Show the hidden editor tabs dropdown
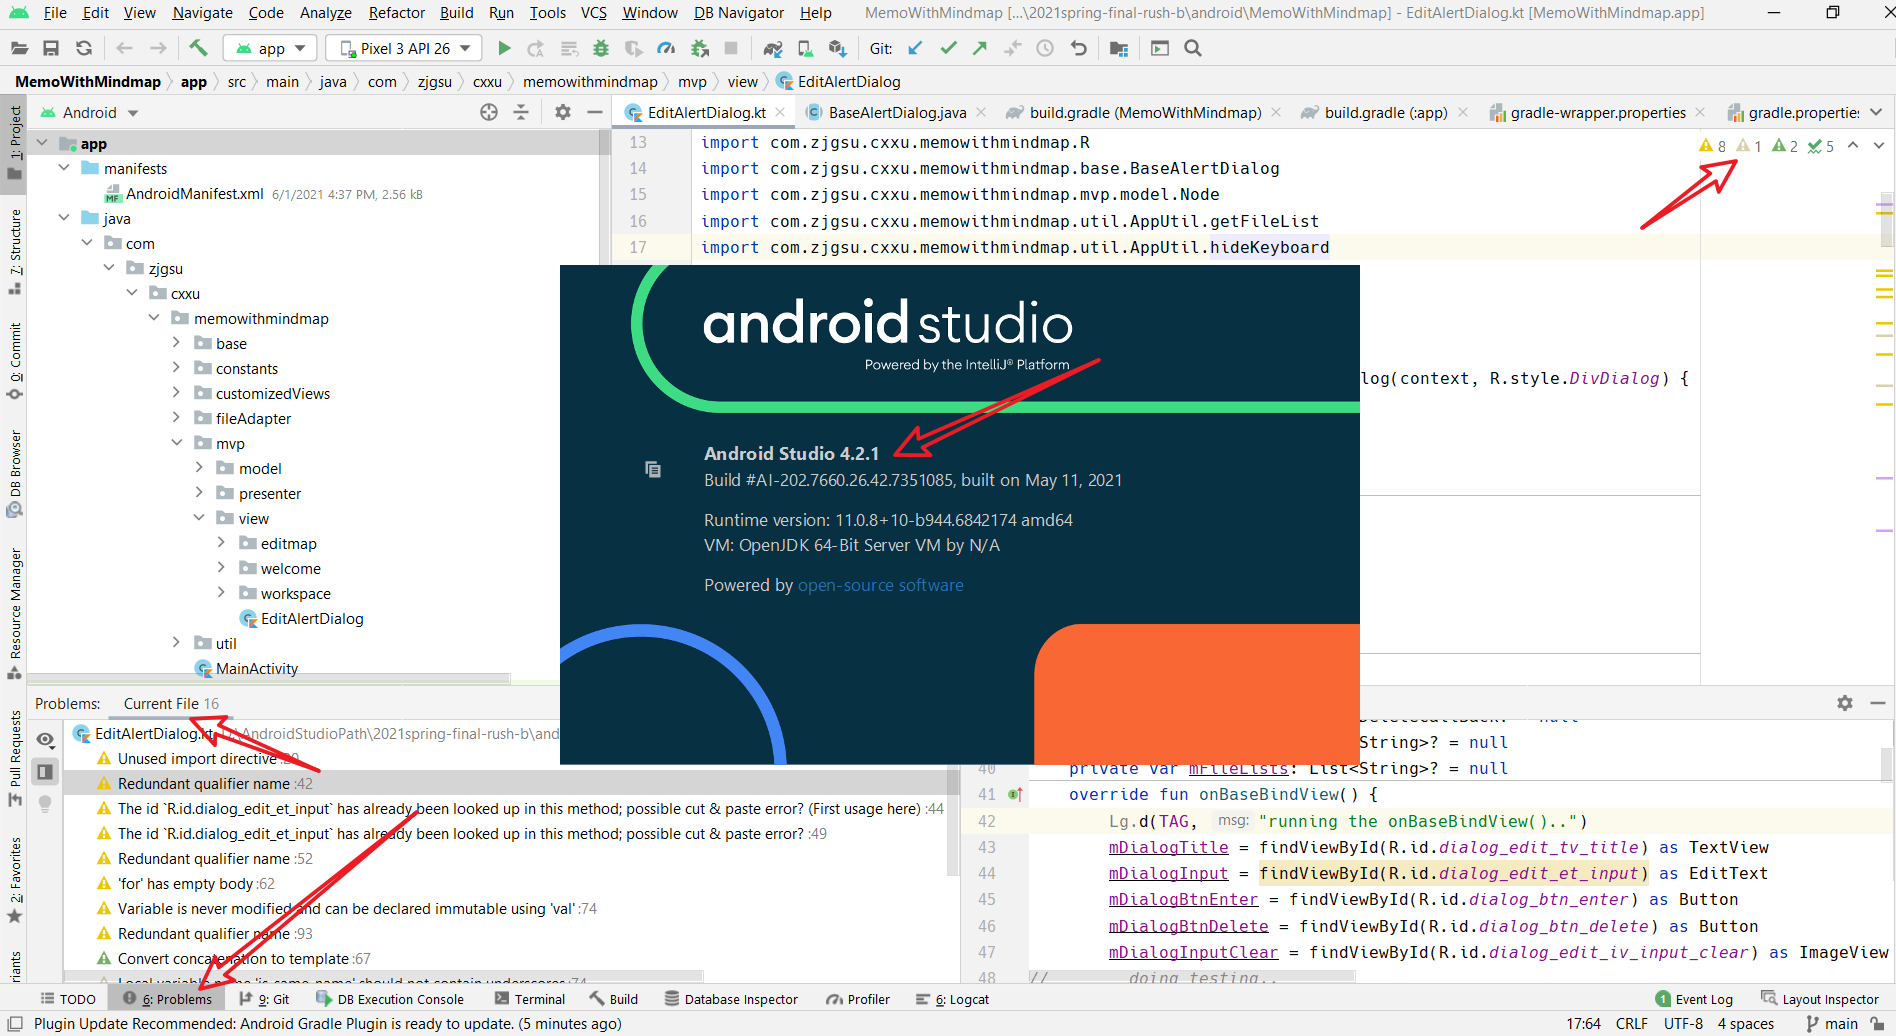The height and width of the screenshot is (1036, 1896). [1876, 112]
